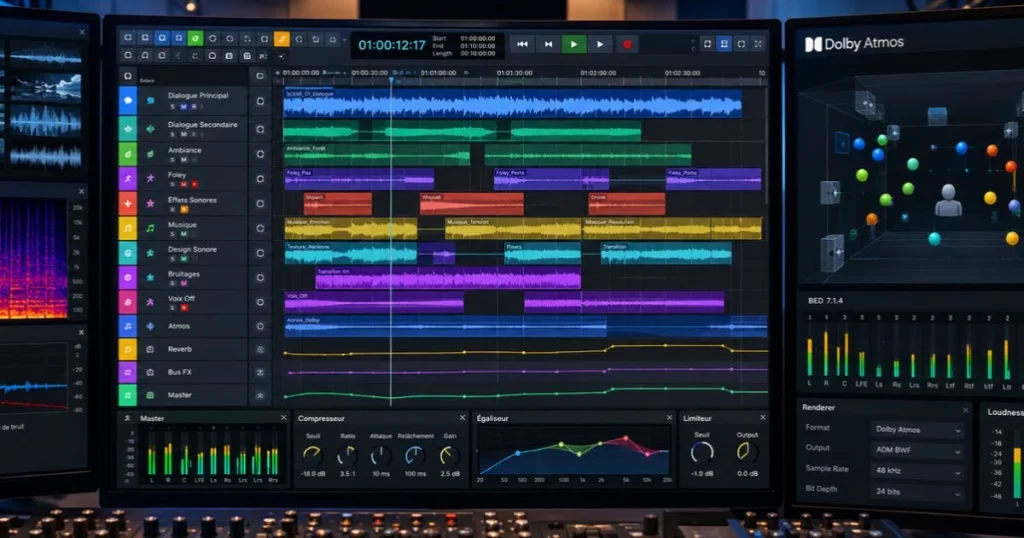Click skip-to-start button beside rewind
Viewport: 1024px width, 538px height.
pyautogui.click(x=548, y=44)
